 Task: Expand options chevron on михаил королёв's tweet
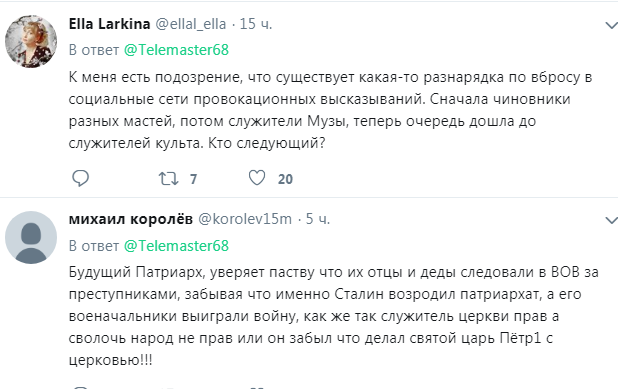click(x=611, y=220)
